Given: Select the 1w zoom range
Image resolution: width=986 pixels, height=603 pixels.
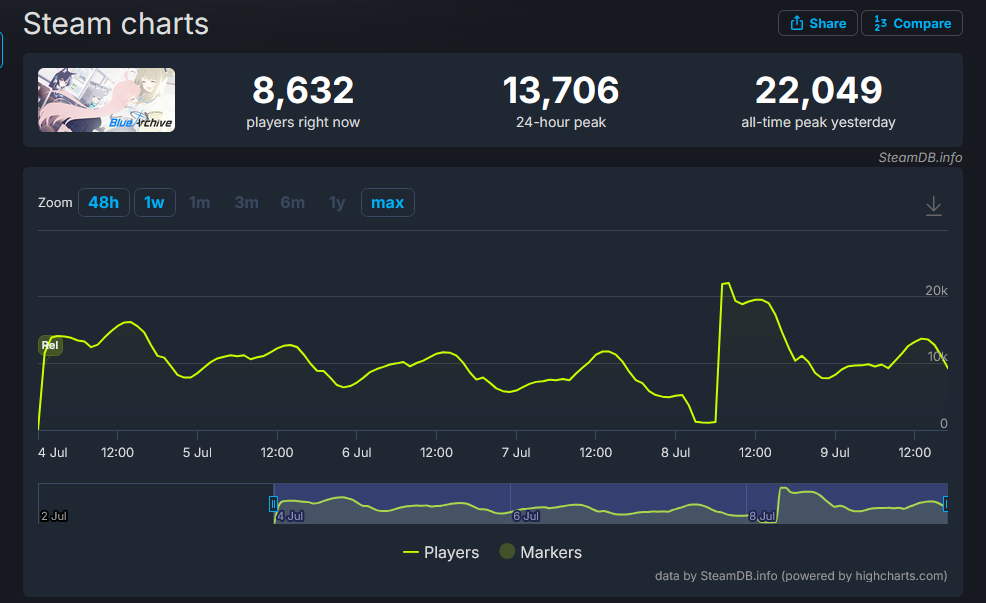Looking at the screenshot, I should tap(155, 202).
